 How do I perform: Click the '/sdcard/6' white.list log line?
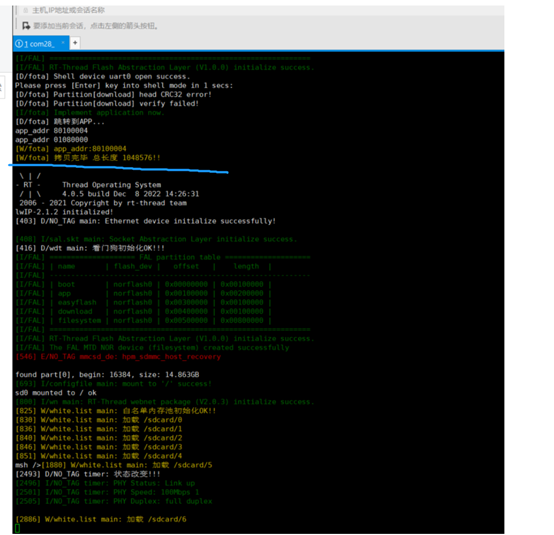tap(101, 519)
